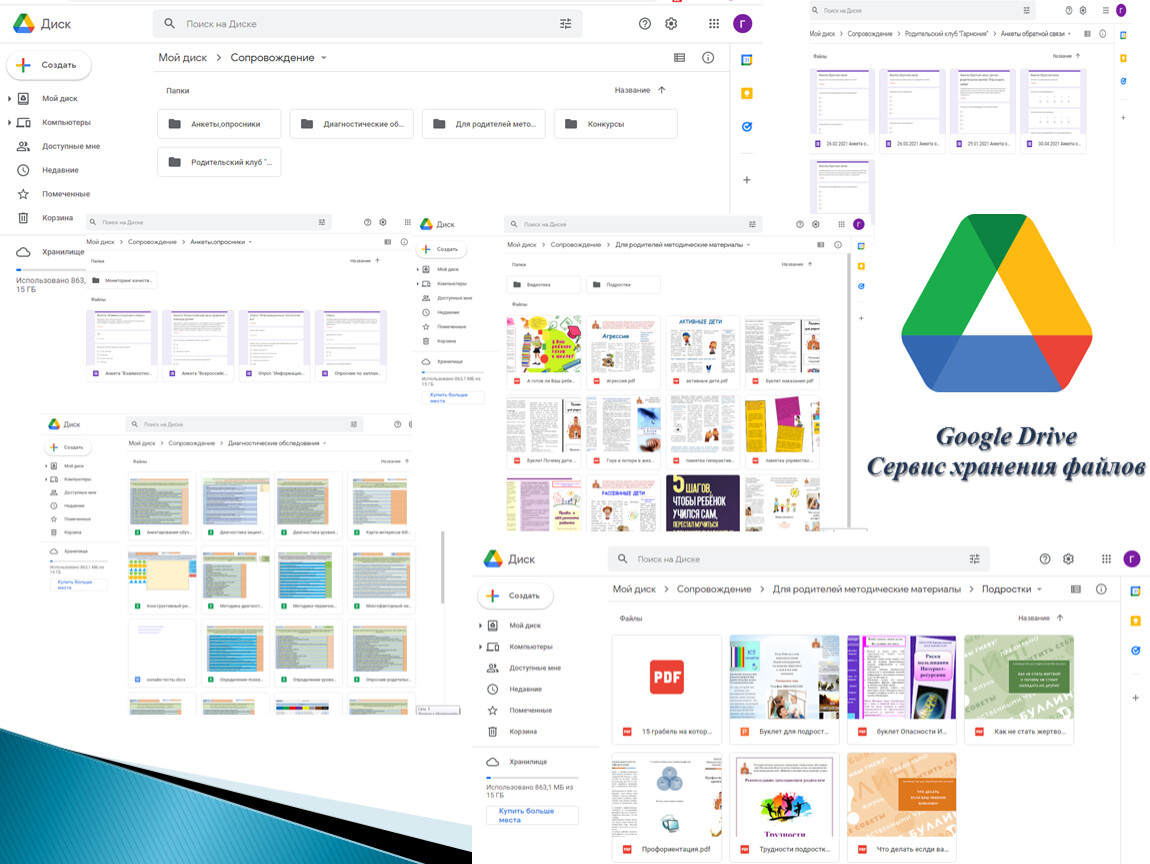Viewport: 1150px width, 864px height.
Task: Click the vertical scrollbar in Диагностические обследования window
Action: click(442, 568)
